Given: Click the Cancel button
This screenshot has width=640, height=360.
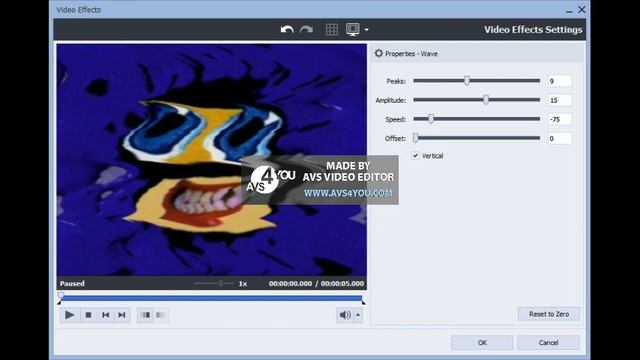Looking at the screenshot, I should click(x=548, y=342).
